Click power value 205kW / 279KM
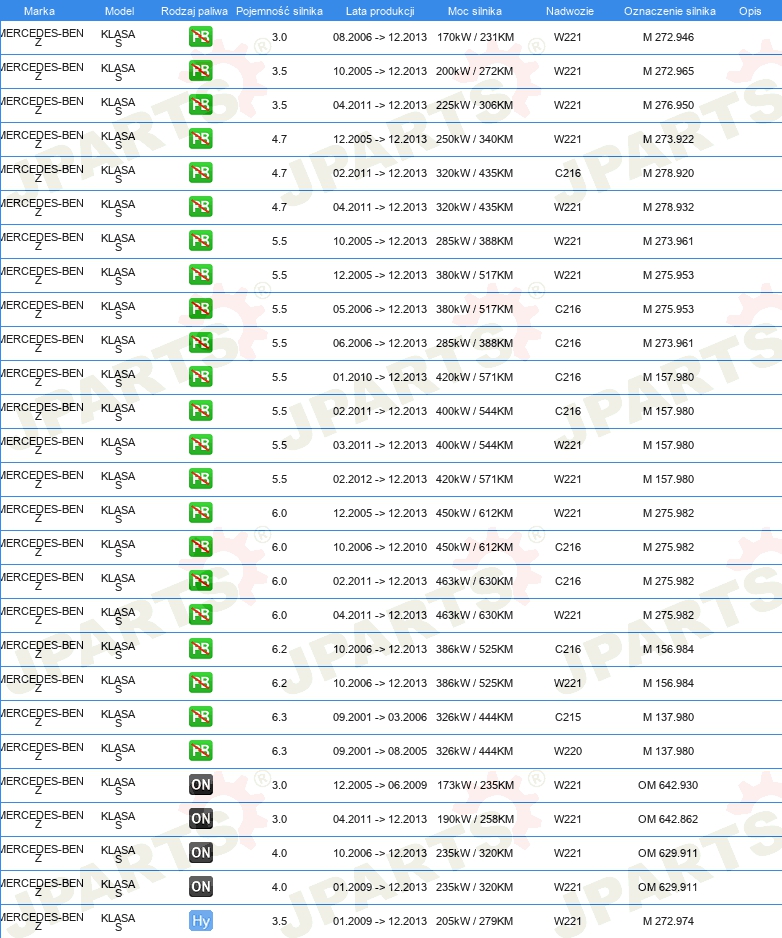The height and width of the screenshot is (938, 782). pyautogui.click(x=474, y=921)
